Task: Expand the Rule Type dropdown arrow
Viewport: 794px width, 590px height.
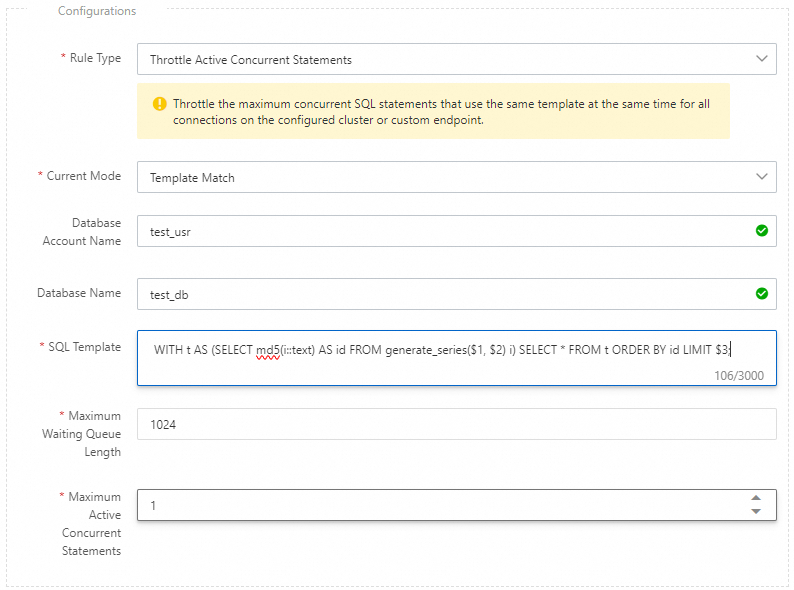Action: click(761, 59)
